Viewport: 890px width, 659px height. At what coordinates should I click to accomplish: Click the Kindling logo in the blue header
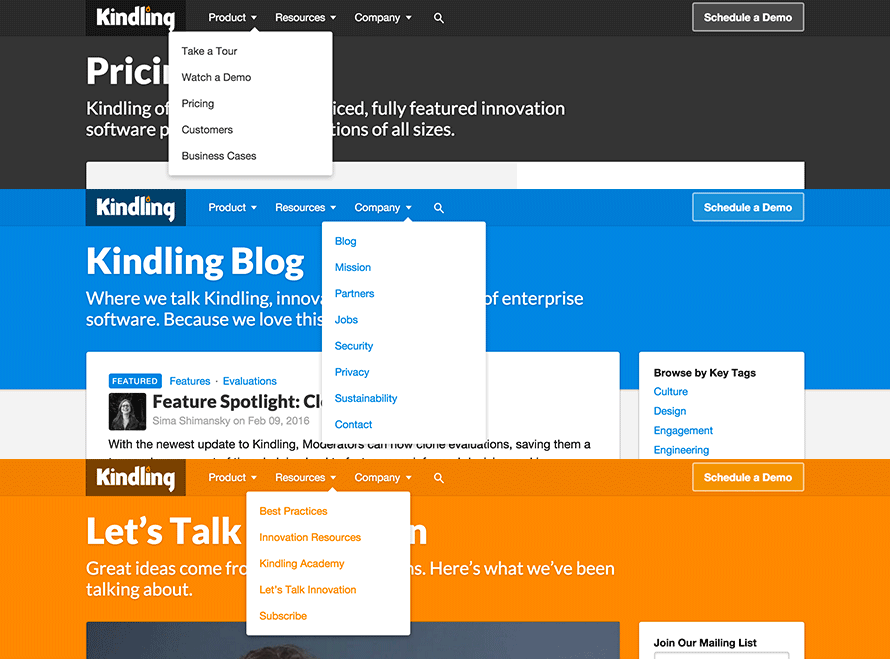[136, 208]
